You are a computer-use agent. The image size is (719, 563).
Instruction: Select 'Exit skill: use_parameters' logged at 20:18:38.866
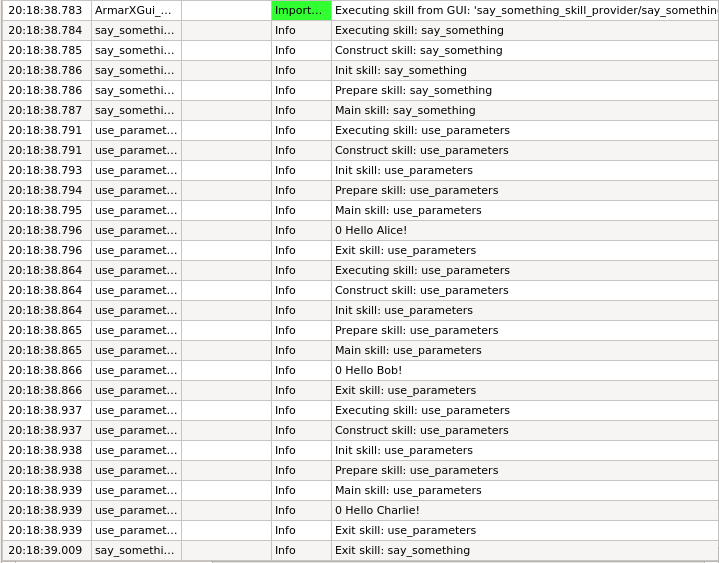point(405,390)
